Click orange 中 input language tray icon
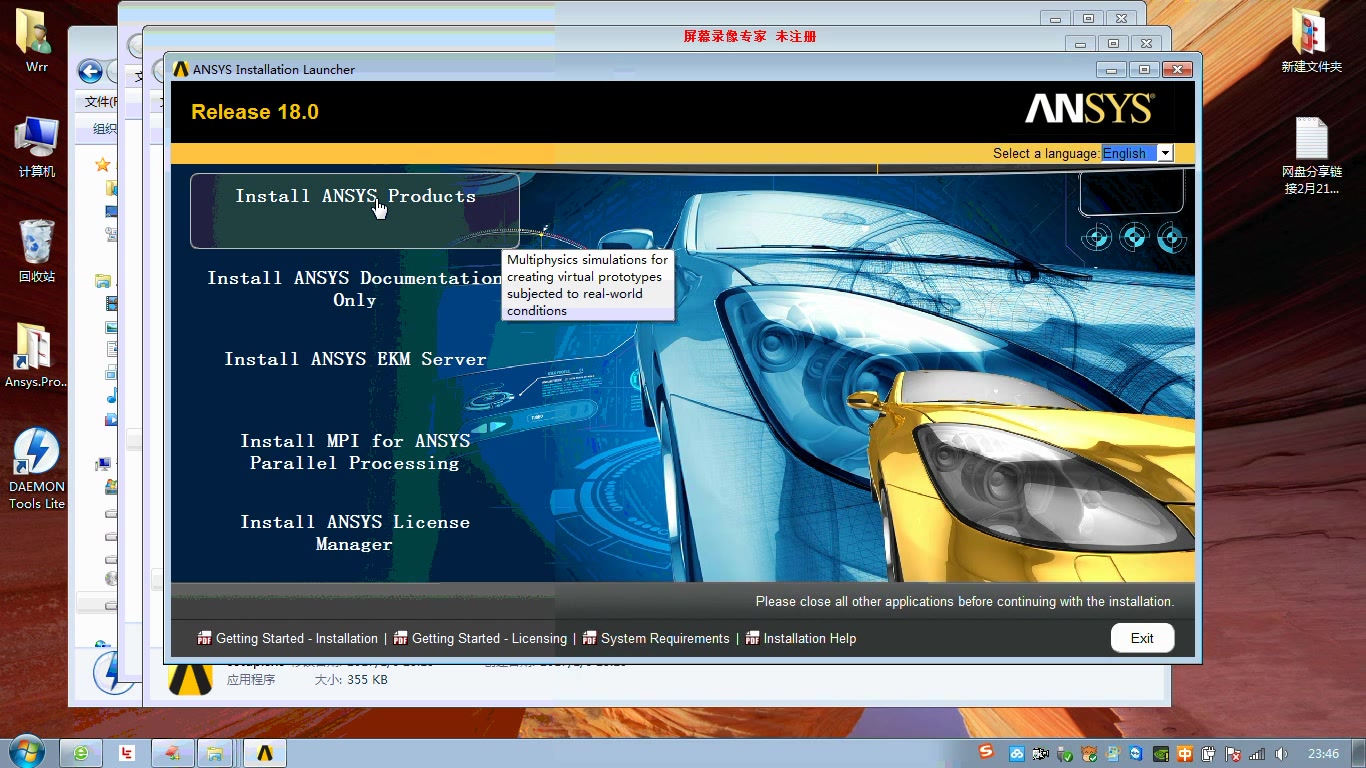The height and width of the screenshot is (768, 1366). point(1185,754)
